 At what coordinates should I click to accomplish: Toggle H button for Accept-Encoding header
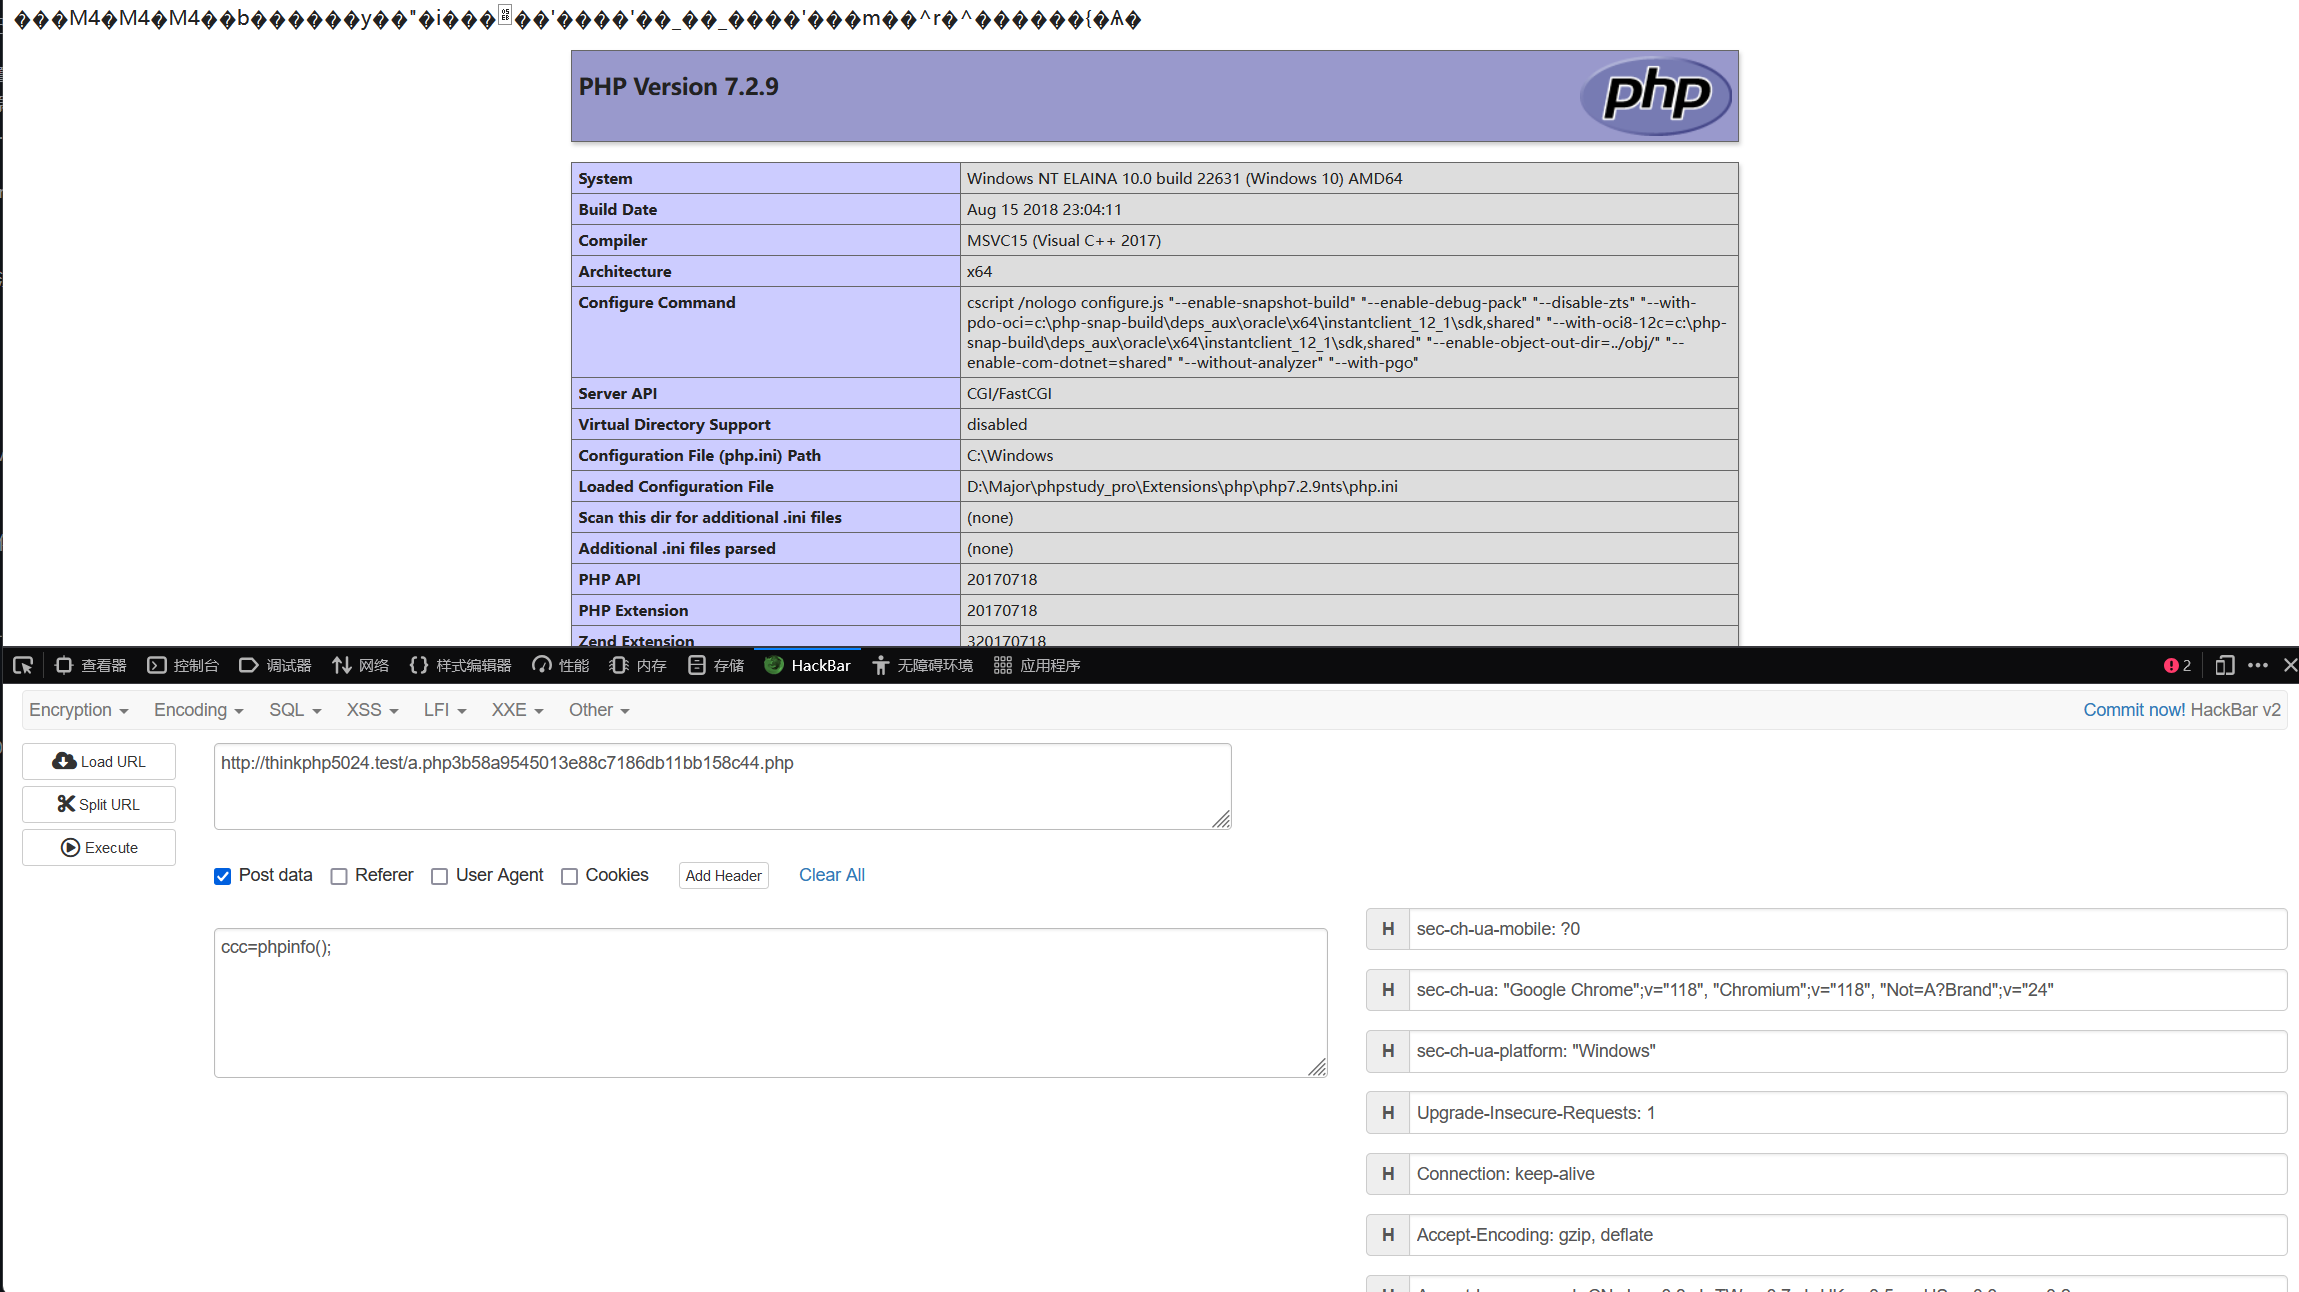pyautogui.click(x=1387, y=1235)
